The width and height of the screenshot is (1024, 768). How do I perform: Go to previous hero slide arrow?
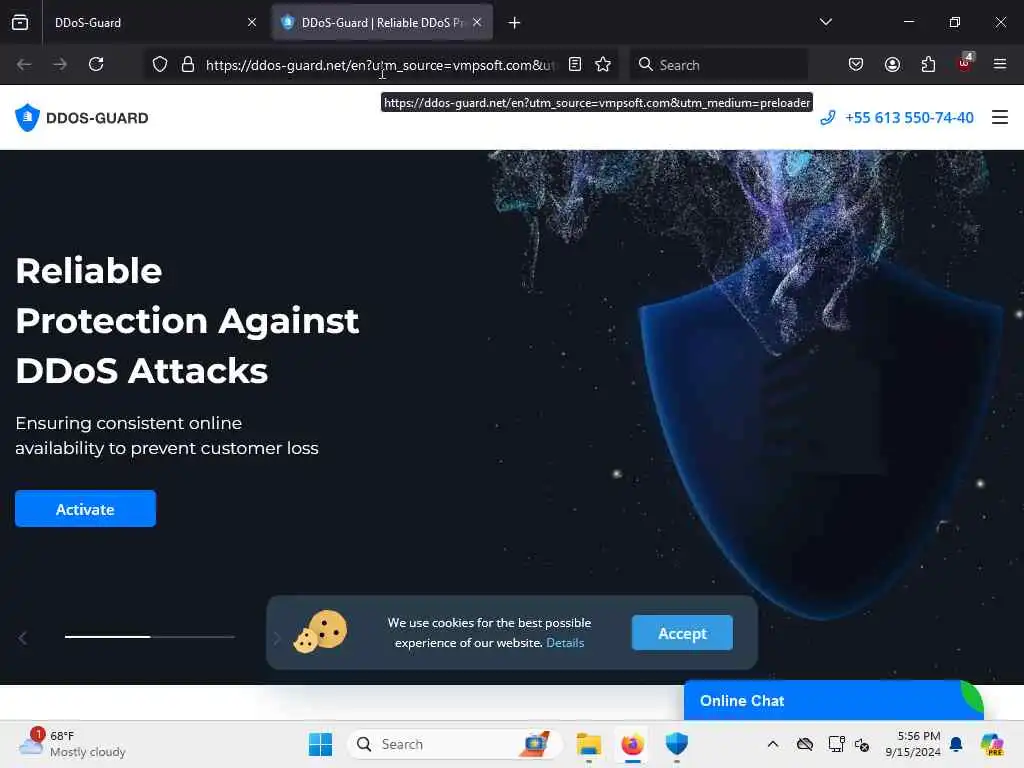[x=23, y=638]
